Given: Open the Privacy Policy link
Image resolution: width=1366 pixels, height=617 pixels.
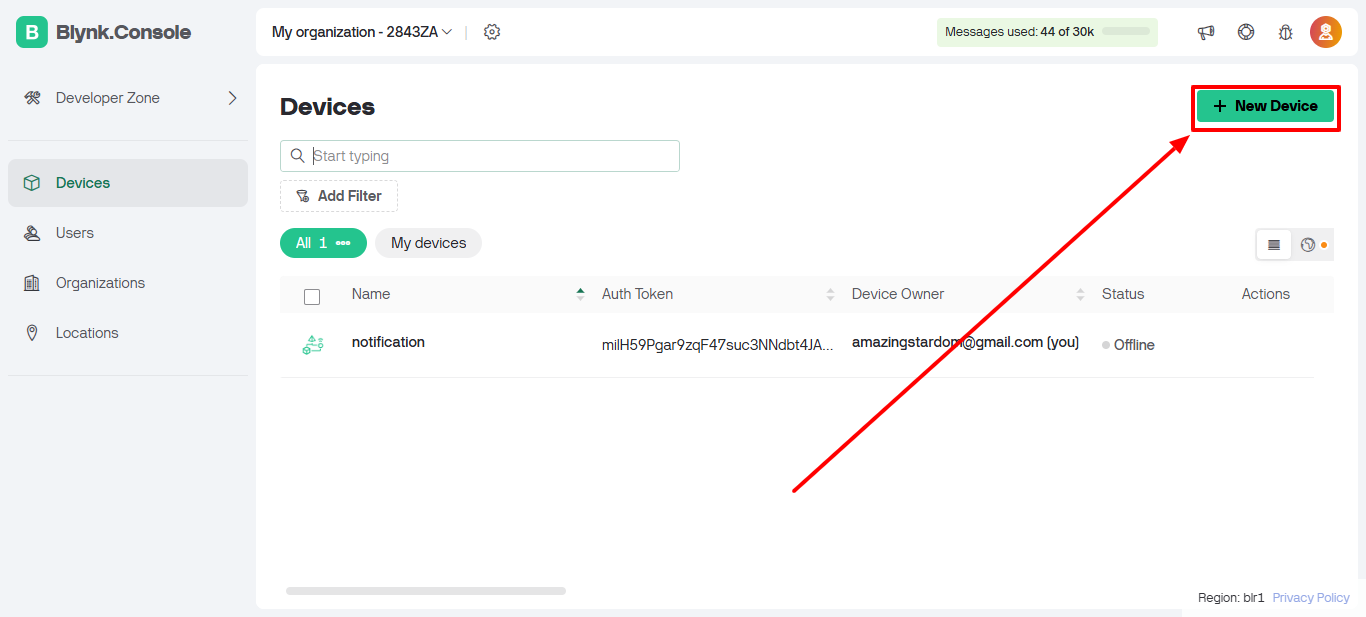Looking at the screenshot, I should [x=1311, y=597].
